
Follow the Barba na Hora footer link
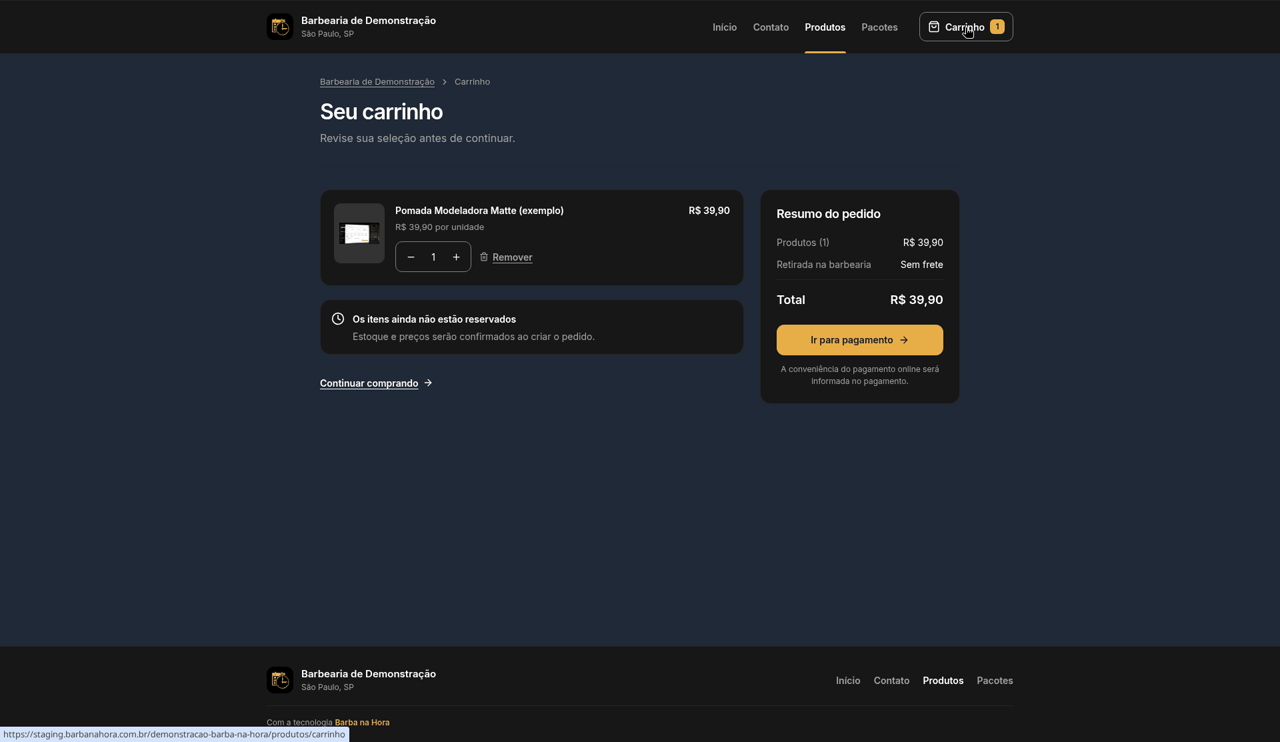pyautogui.click(x=362, y=722)
